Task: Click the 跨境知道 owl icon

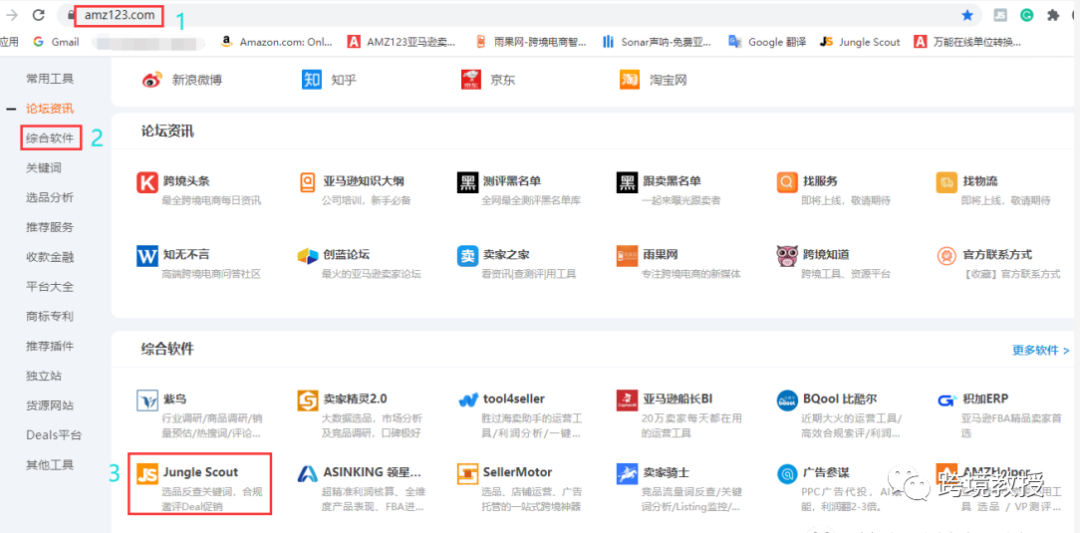Action: pyautogui.click(x=787, y=256)
